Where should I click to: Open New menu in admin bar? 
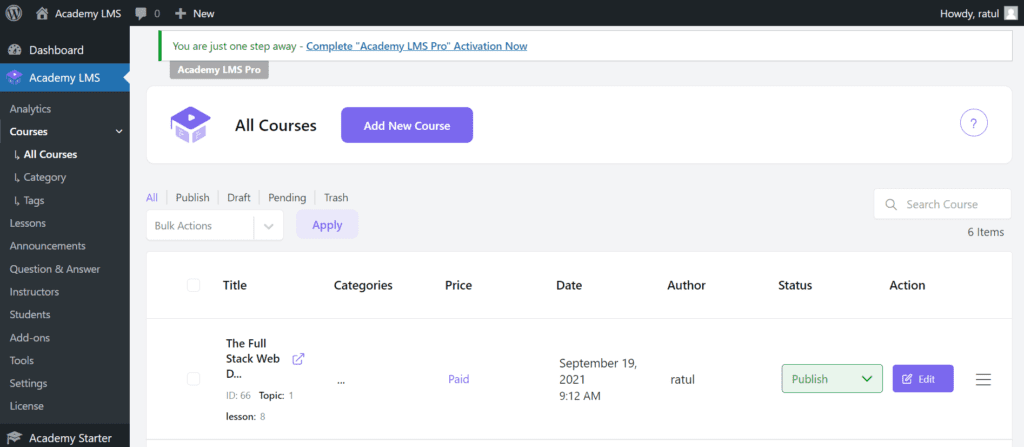pos(195,13)
